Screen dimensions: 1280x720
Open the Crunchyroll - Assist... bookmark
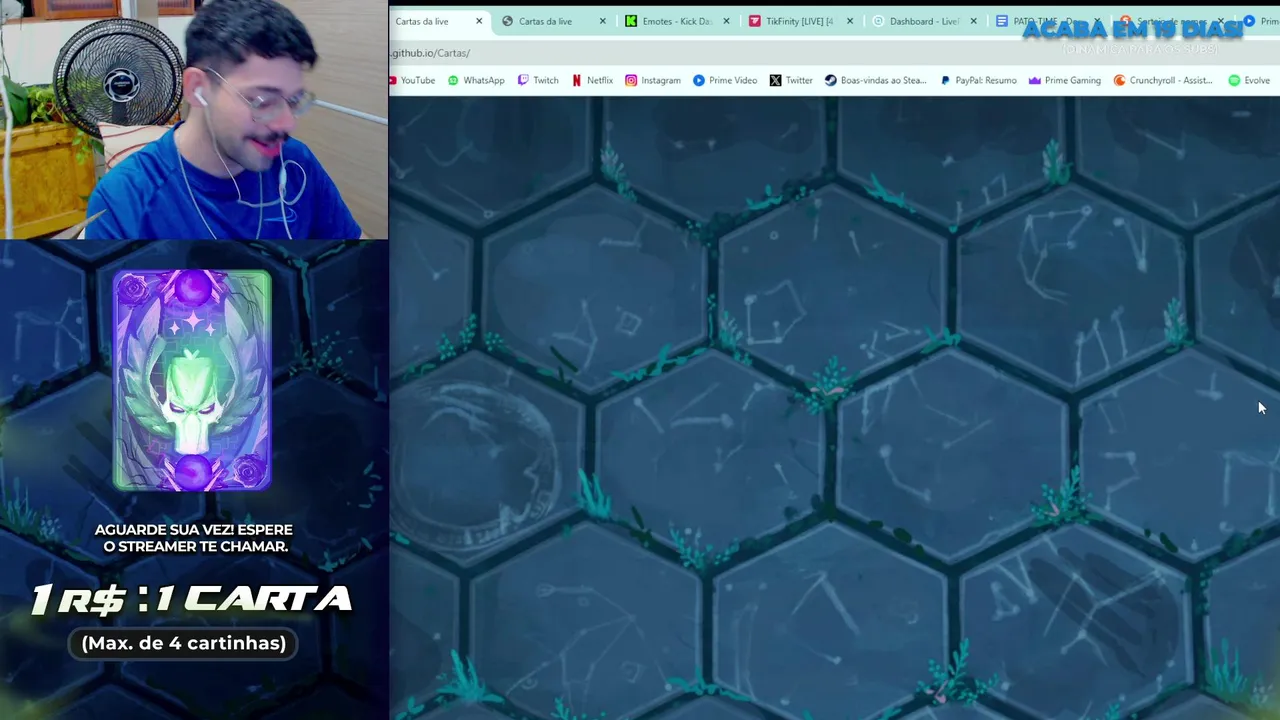pyautogui.click(x=1163, y=80)
